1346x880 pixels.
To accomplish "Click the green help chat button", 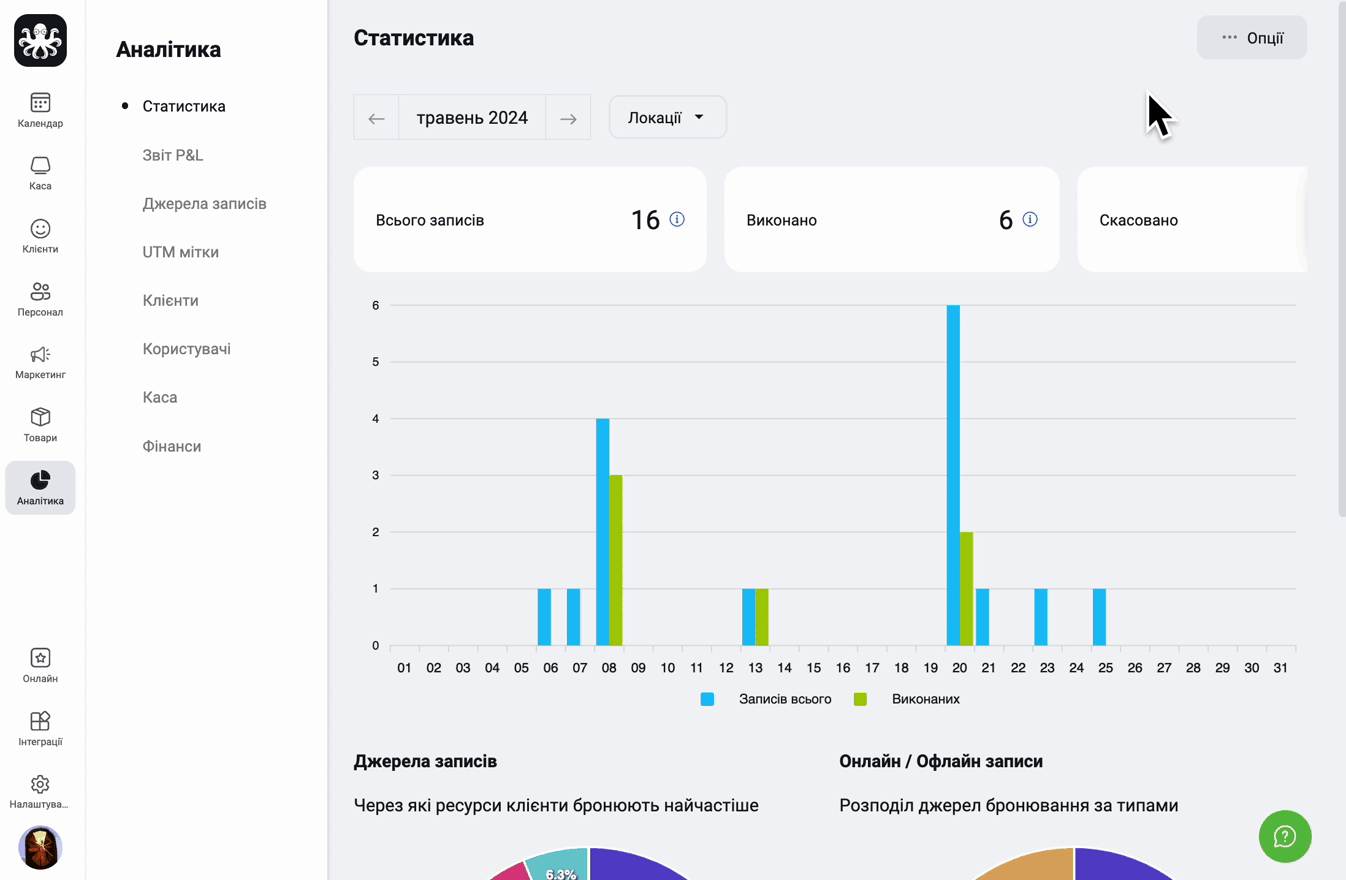I will coord(1285,836).
